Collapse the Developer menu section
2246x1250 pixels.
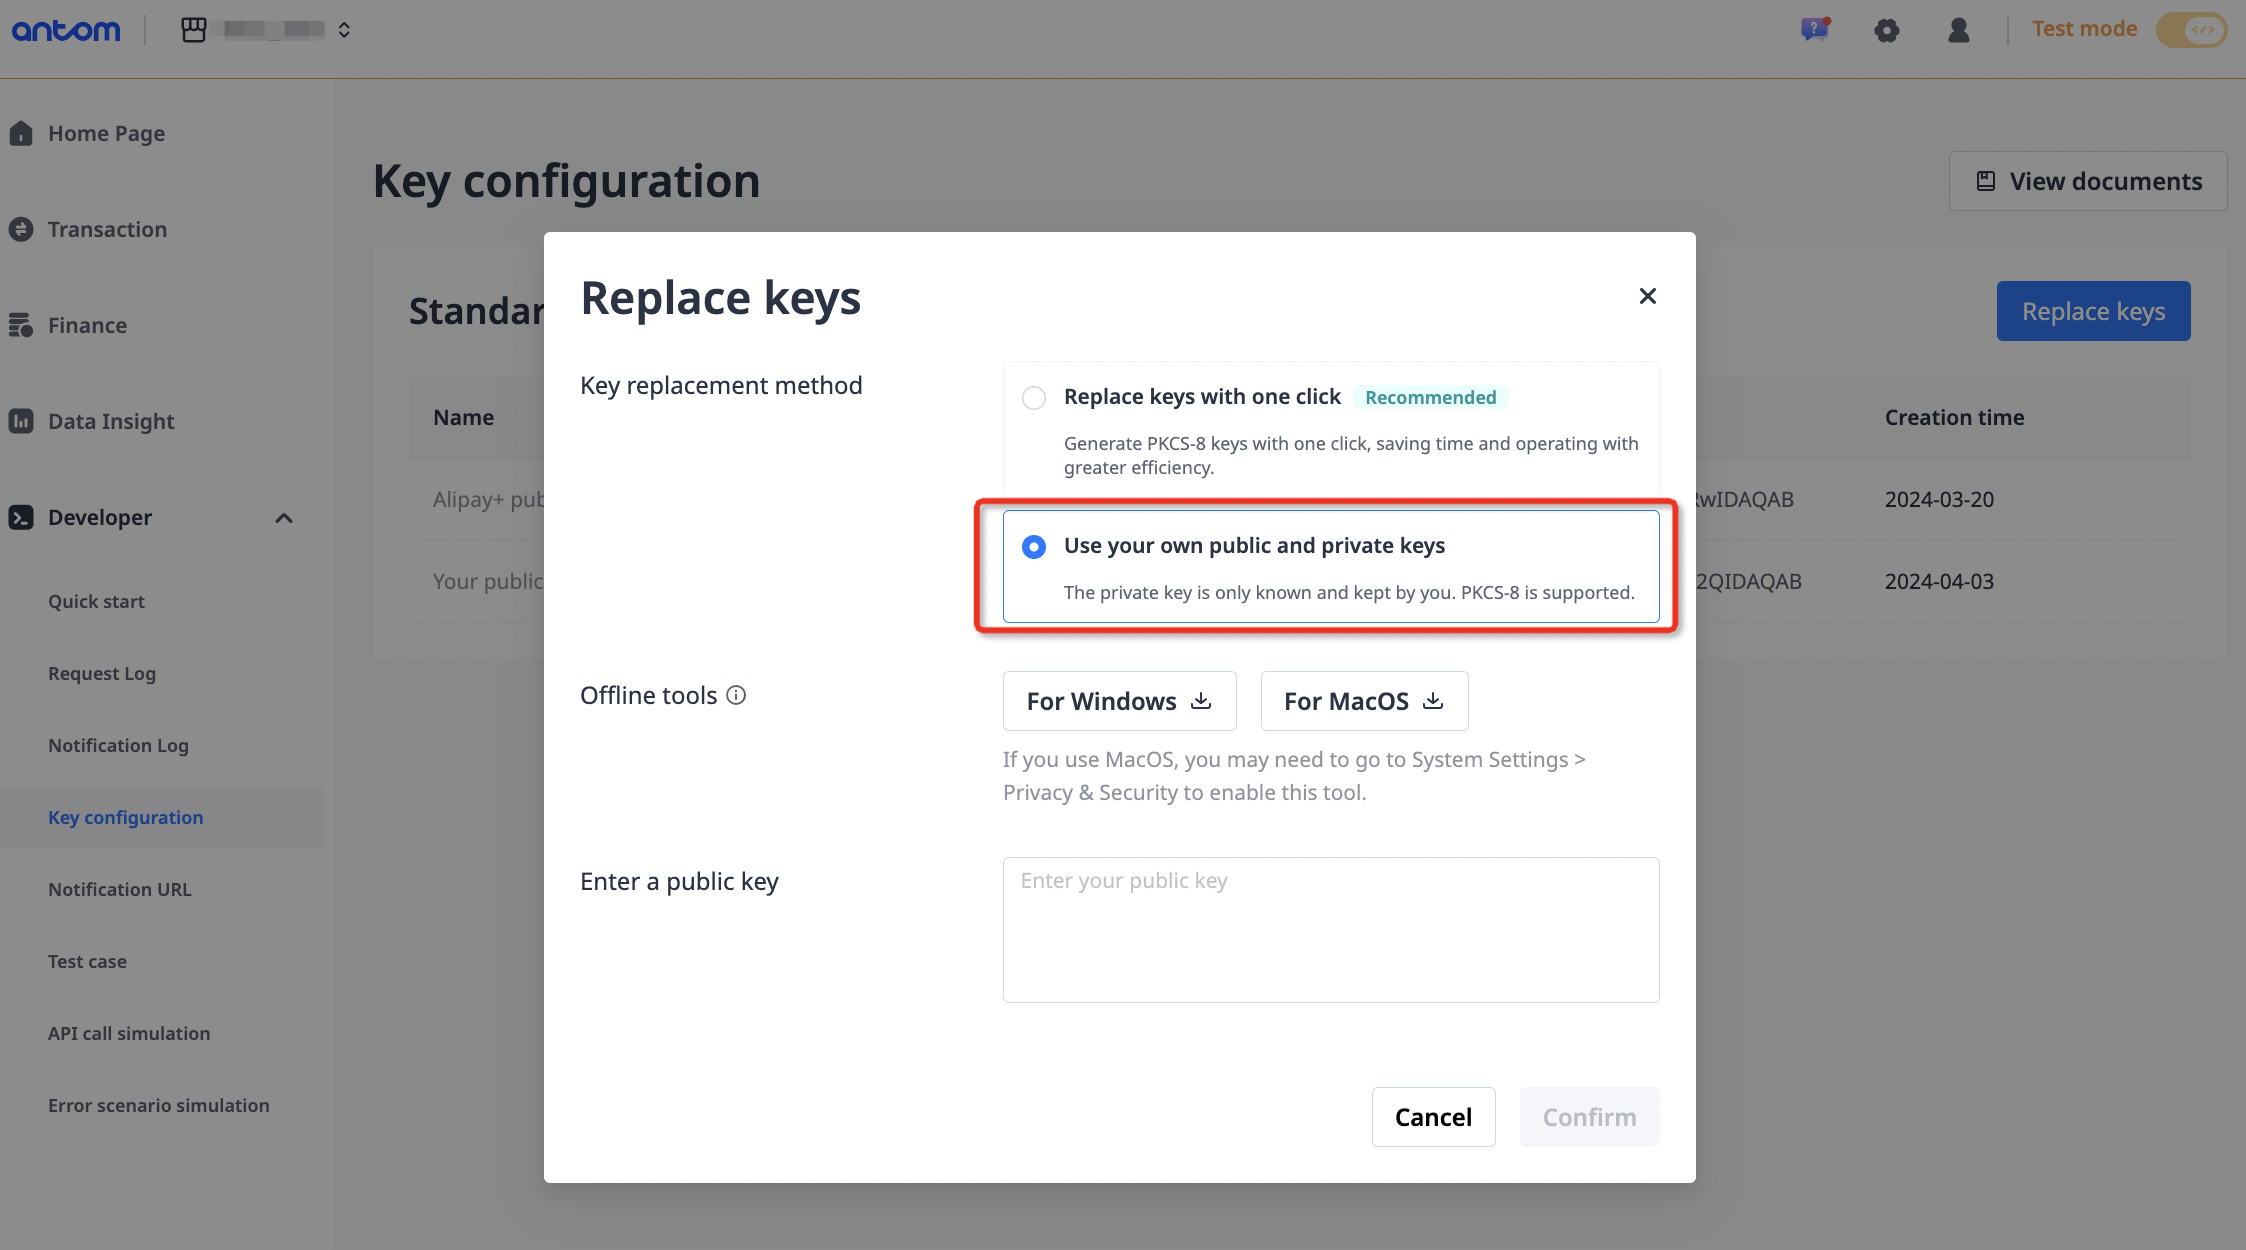(x=284, y=518)
